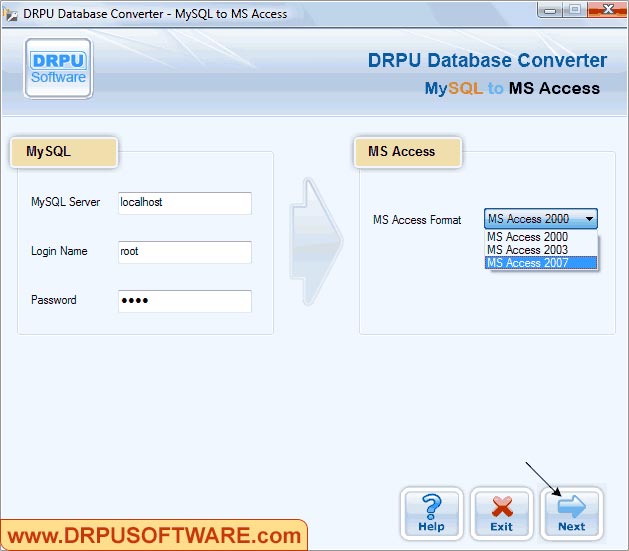Expand the MS Access Format dropdown
Screen dimensions: 629x551
(x=541, y=219)
